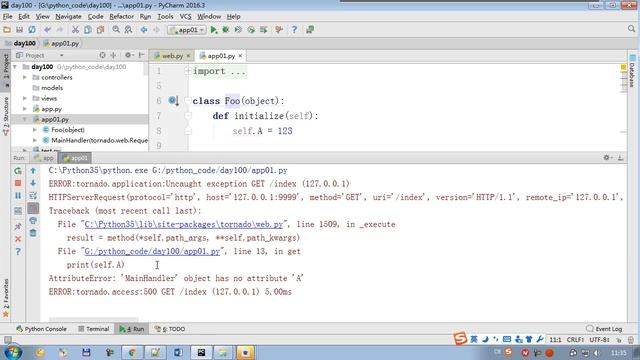Image resolution: width=640 pixels, height=360 pixels.
Task: Click the Windows Start button
Action: point(13,352)
